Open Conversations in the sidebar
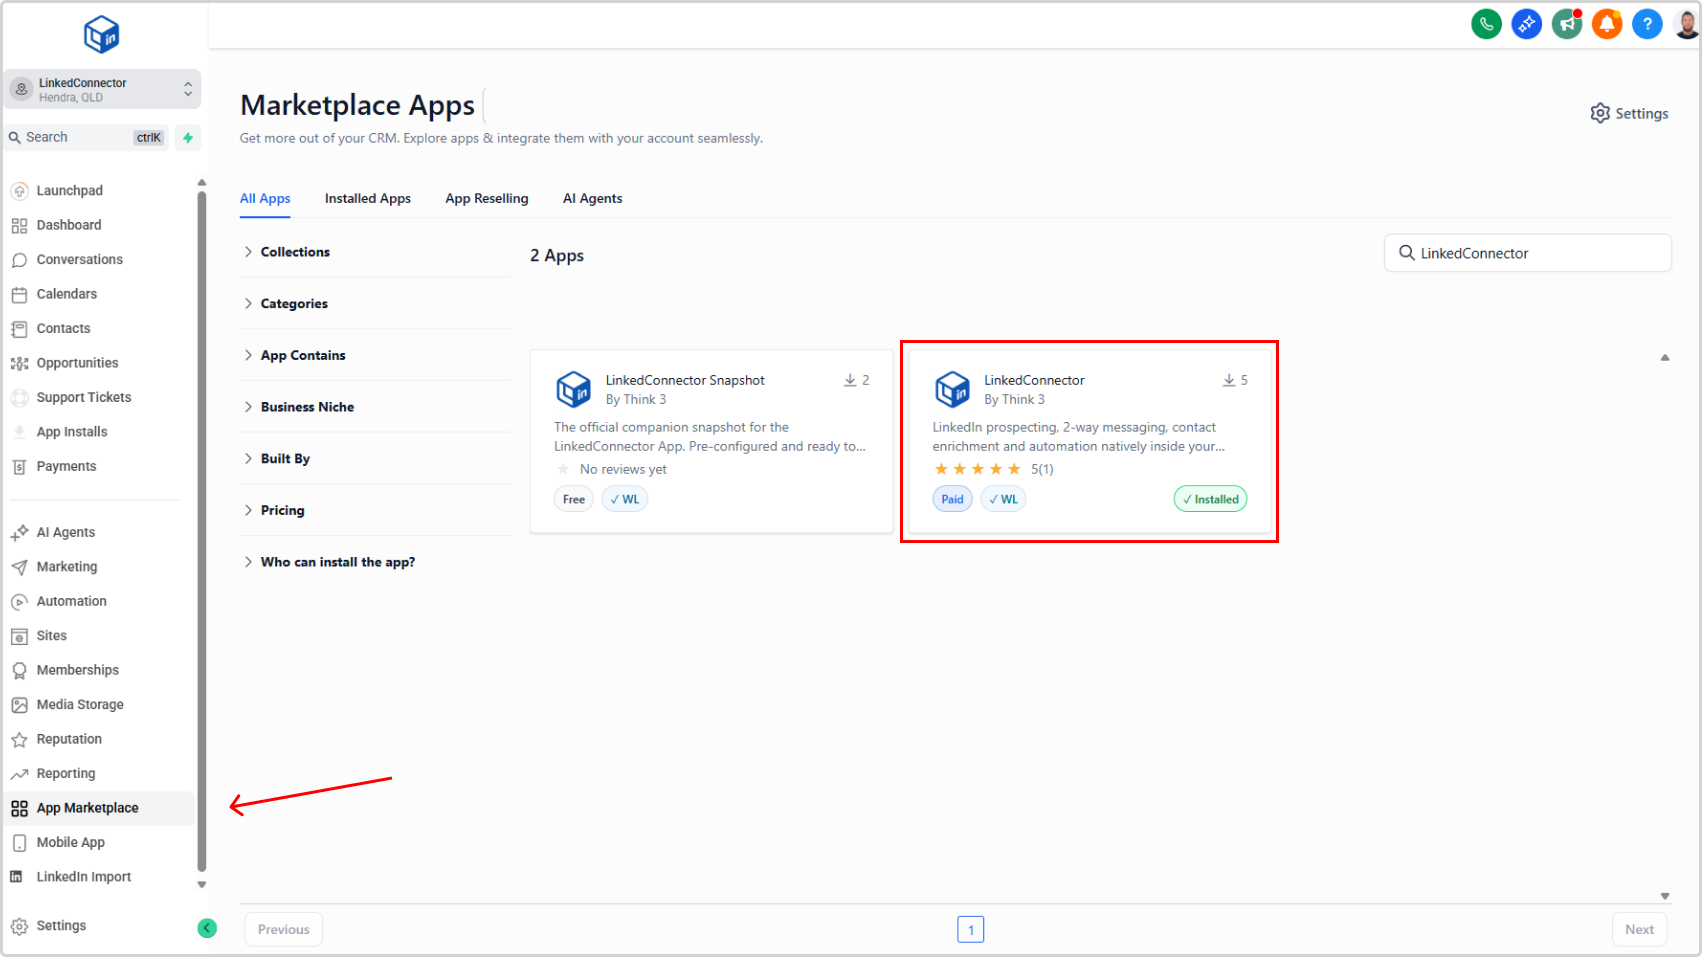Image resolution: width=1702 pixels, height=957 pixels. 79,260
